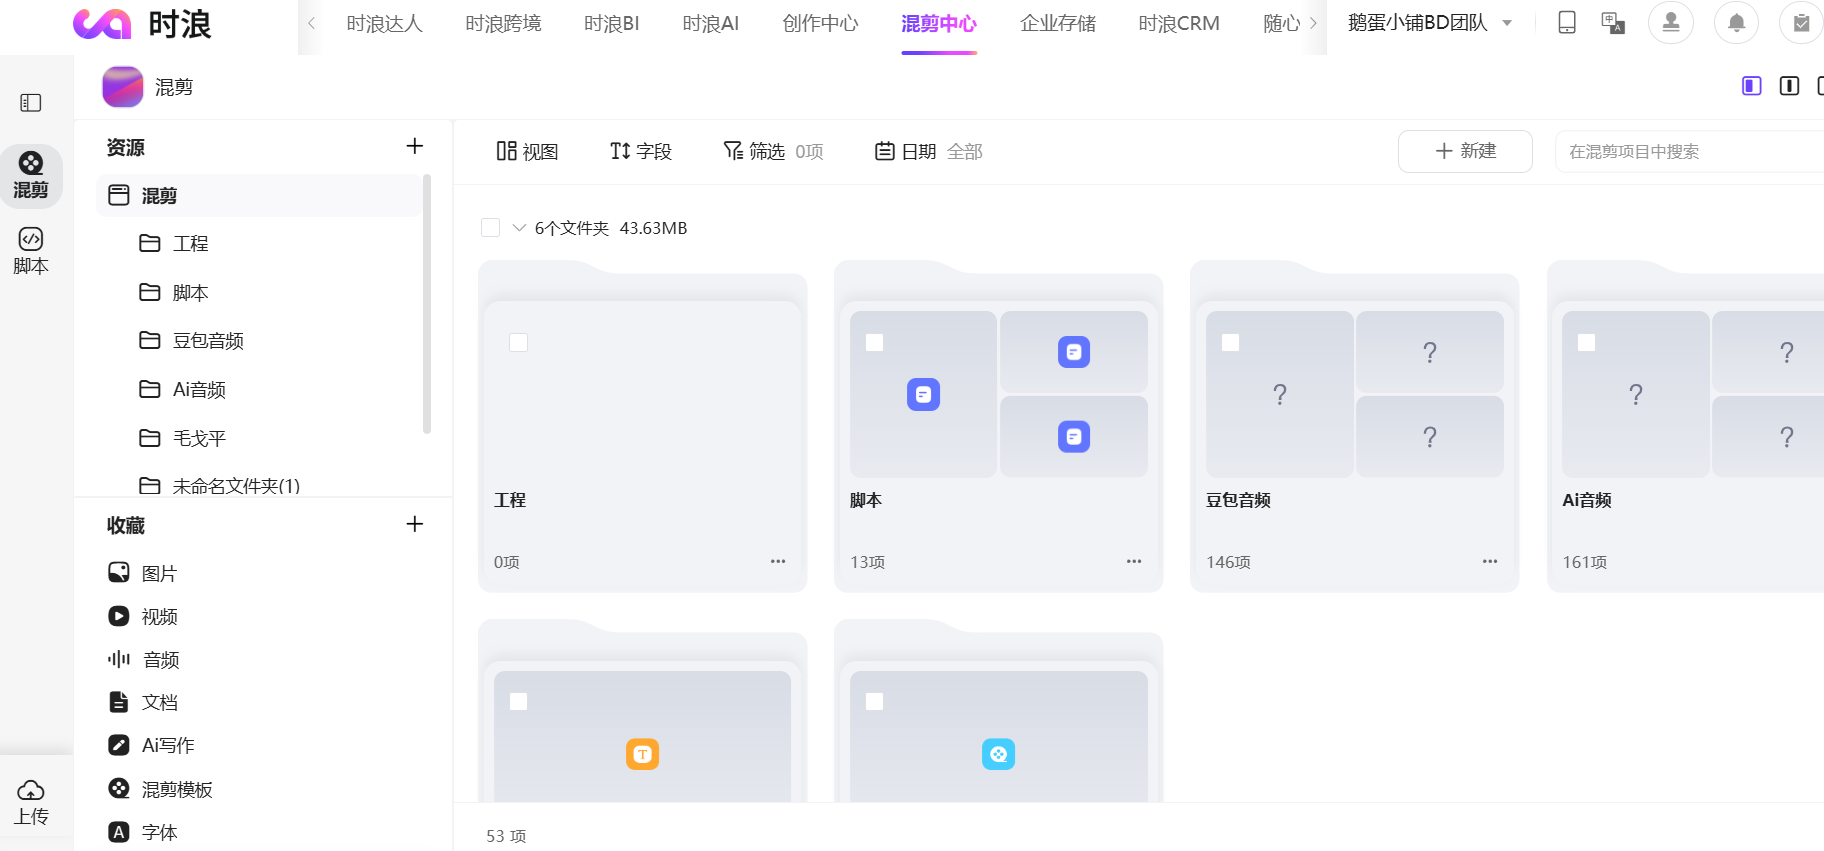
Task: Open more options for 脚本 folder card
Action: (x=1134, y=561)
